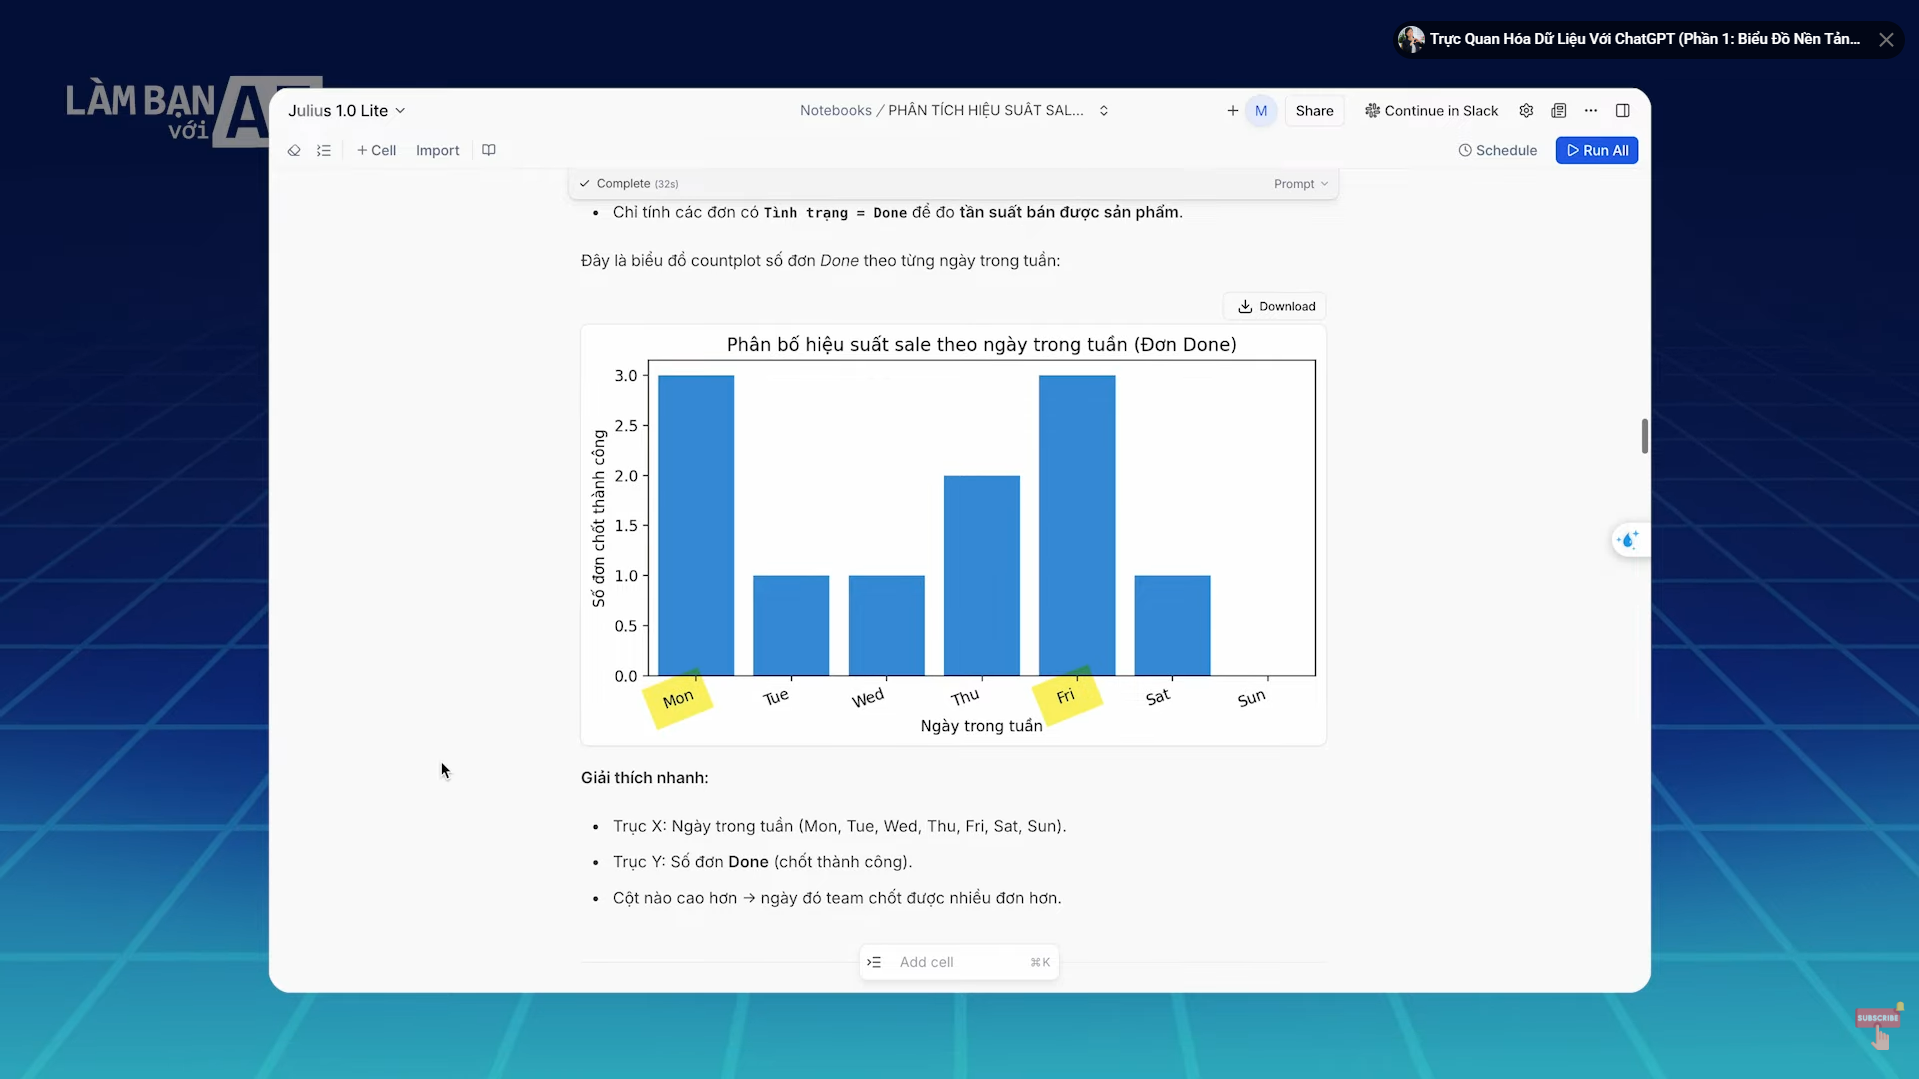Viewport: 1919px width, 1079px height.
Task: Click the Run All button
Action: tap(1596, 150)
